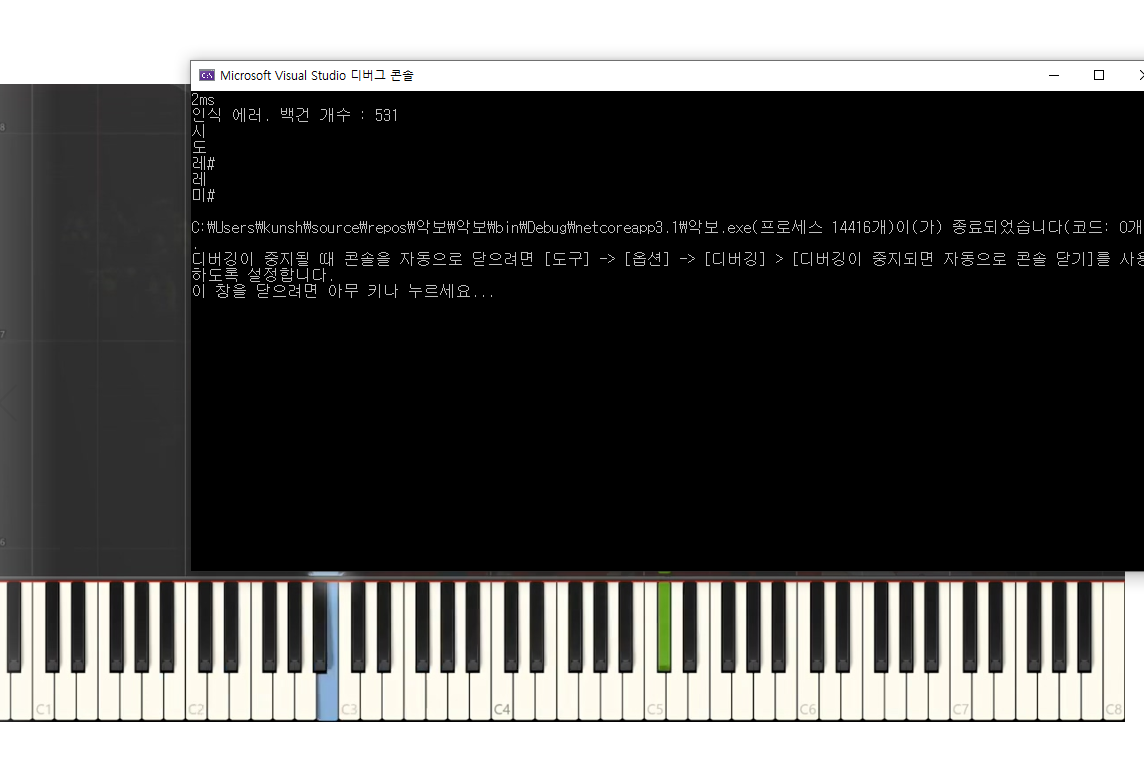Maximize the Visual Studio debug console window
The width and height of the screenshot is (1144, 757).
point(1099,75)
